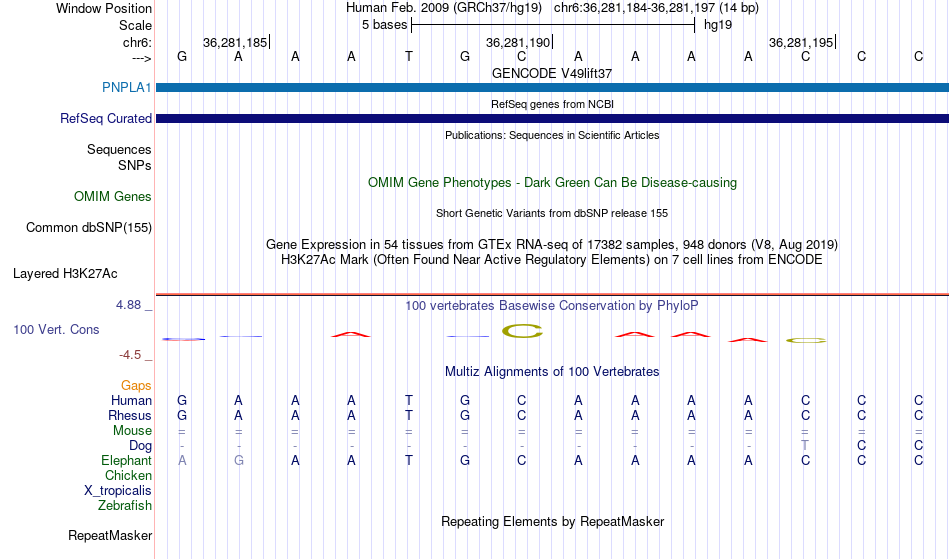The height and width of the screenshot is (559, 950).
Task: Click the Sequences track label
Action: tap(119, 149)
